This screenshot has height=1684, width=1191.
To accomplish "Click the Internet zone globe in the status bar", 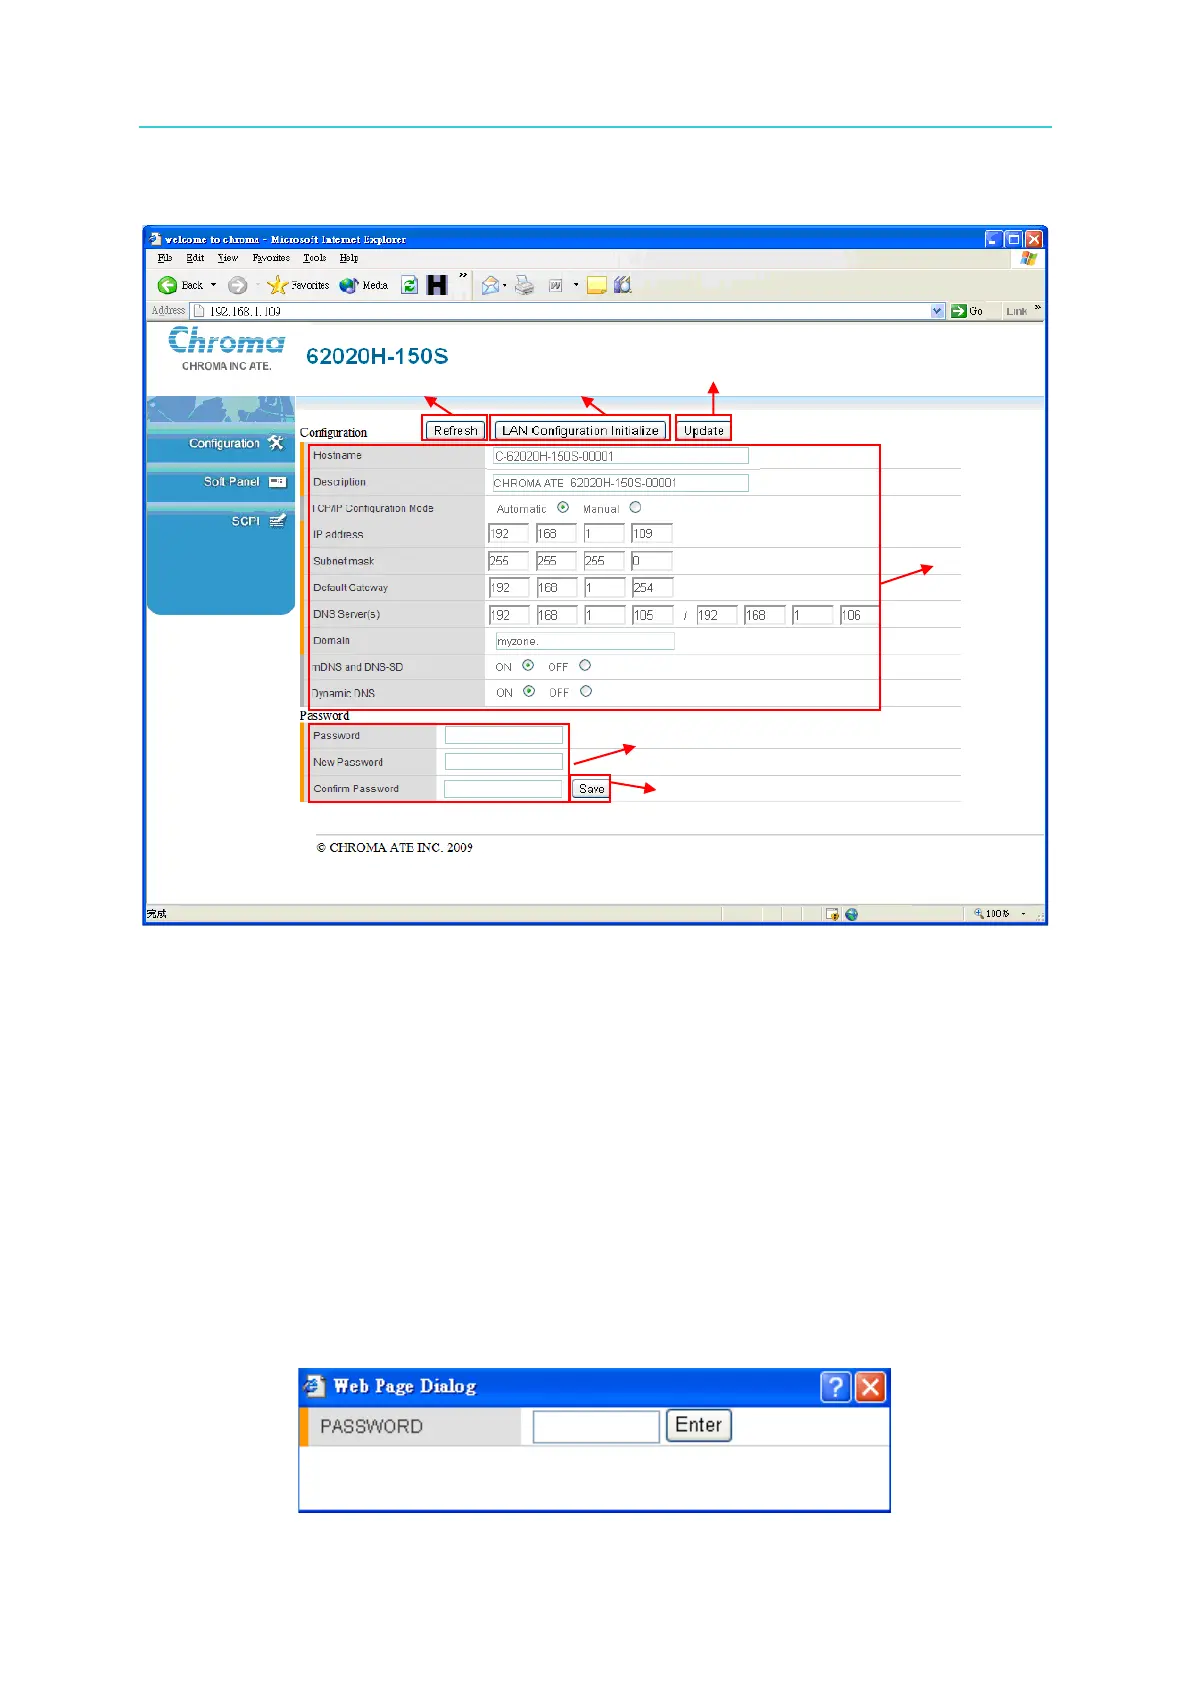I will [851, 914].
